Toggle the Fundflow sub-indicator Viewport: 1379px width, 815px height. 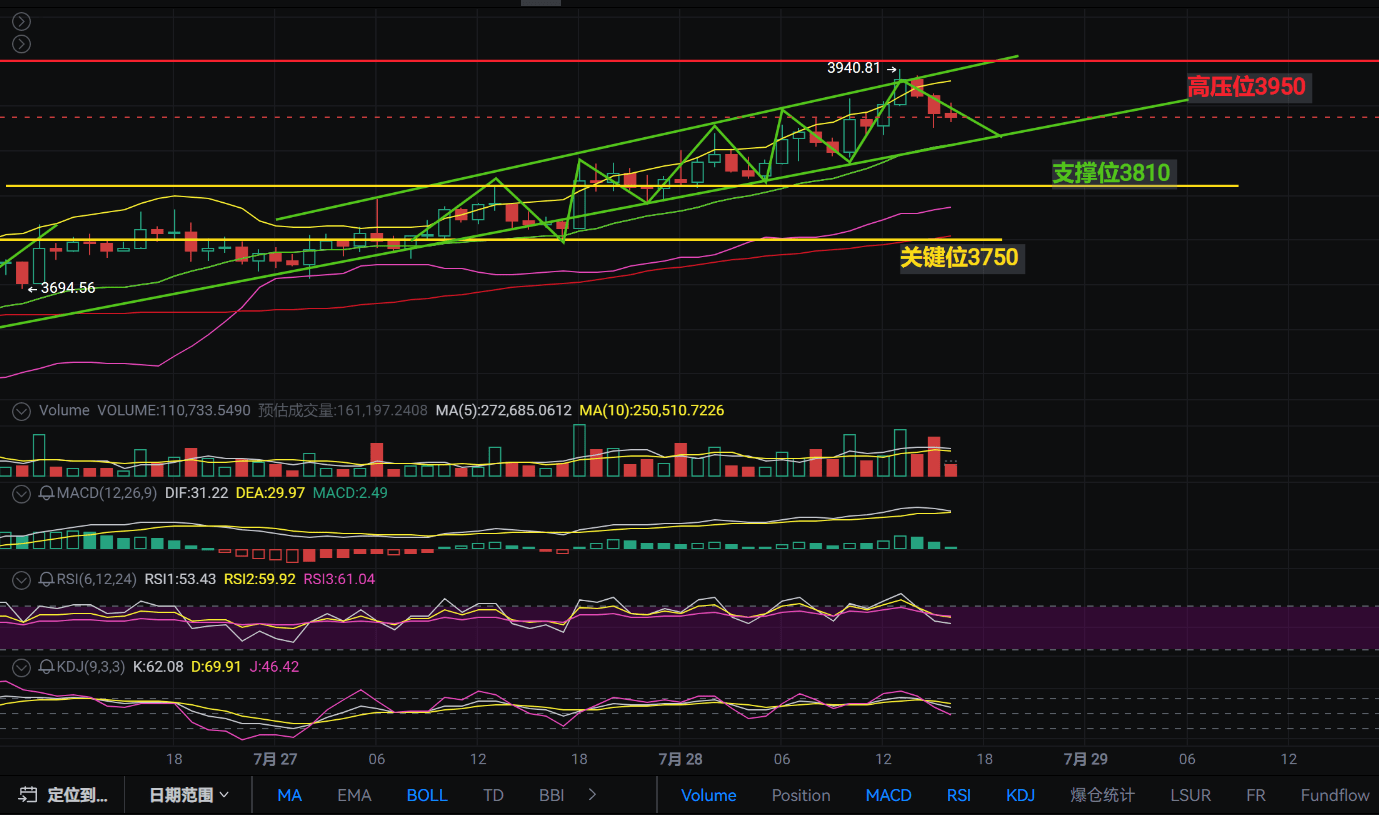click(1335, 796)
